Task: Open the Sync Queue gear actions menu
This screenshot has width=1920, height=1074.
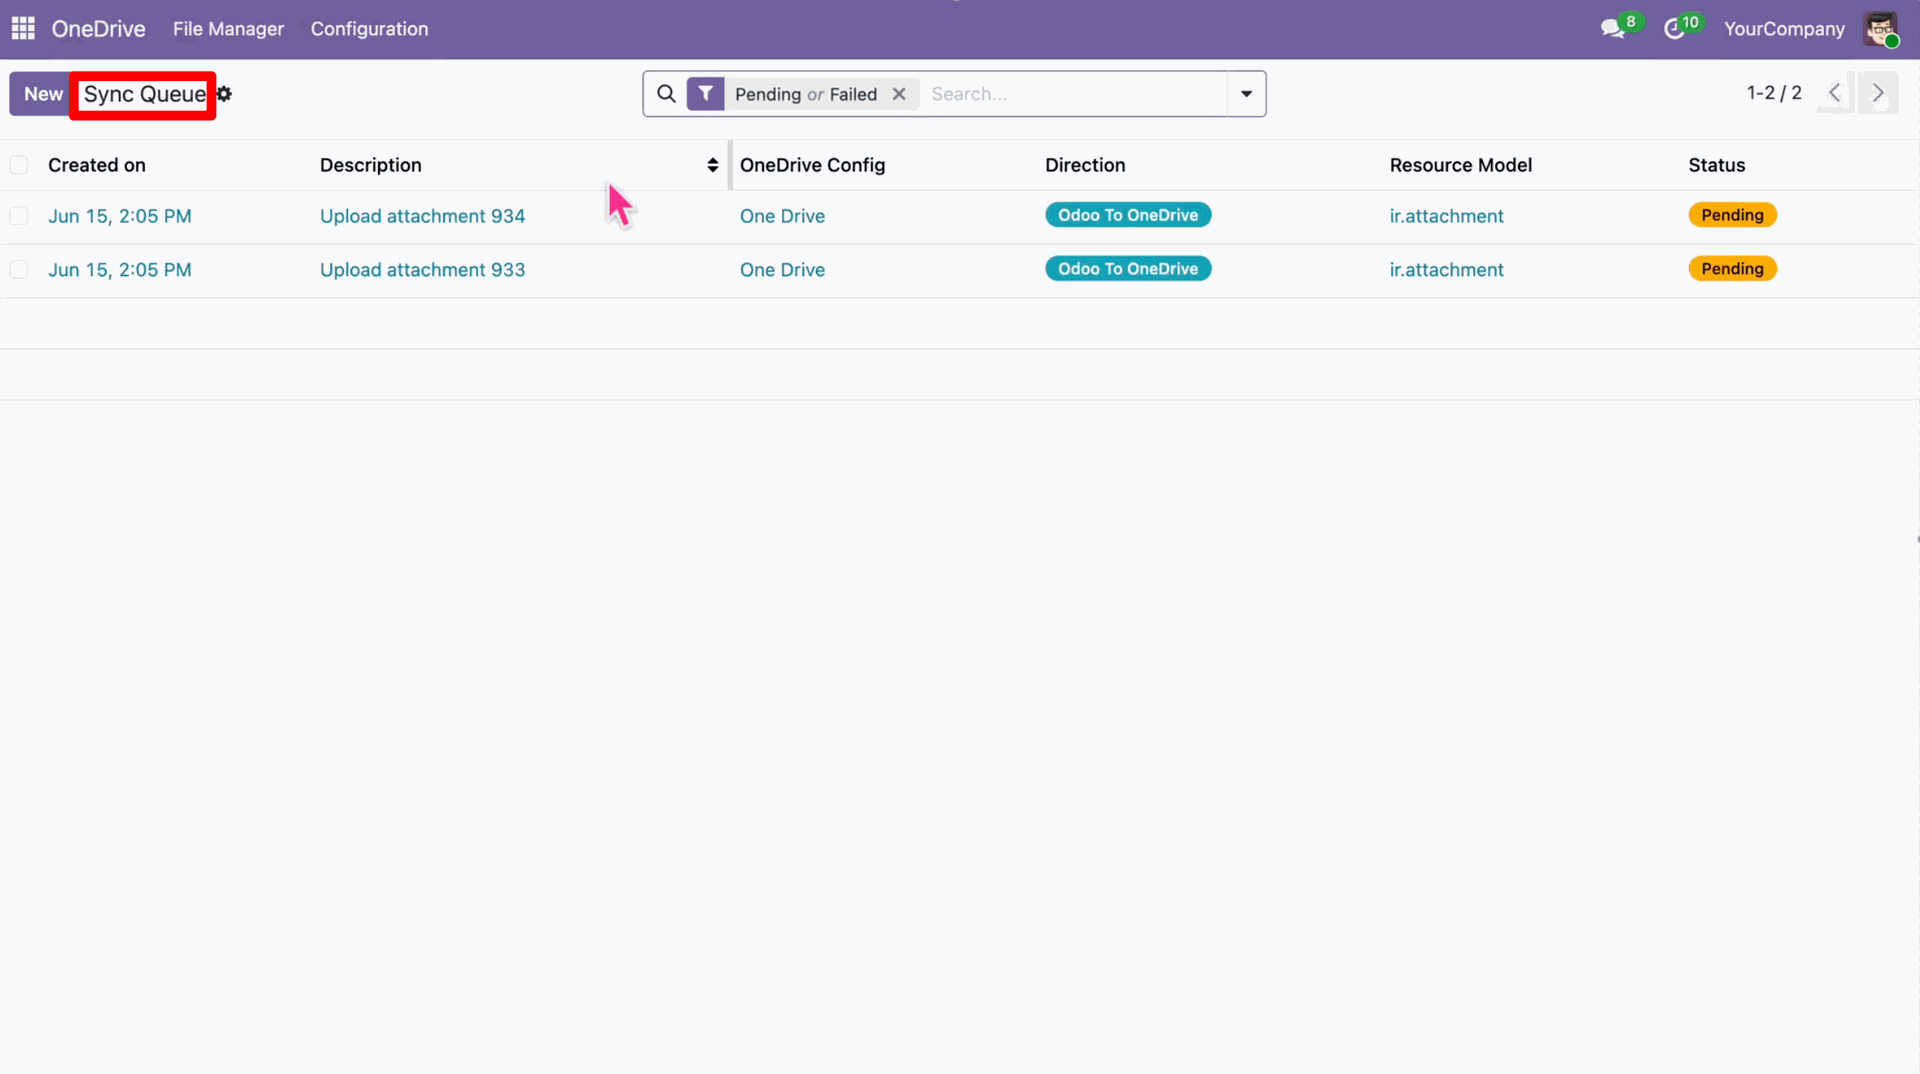Action: pyautogui.click(x=224, y=94)
